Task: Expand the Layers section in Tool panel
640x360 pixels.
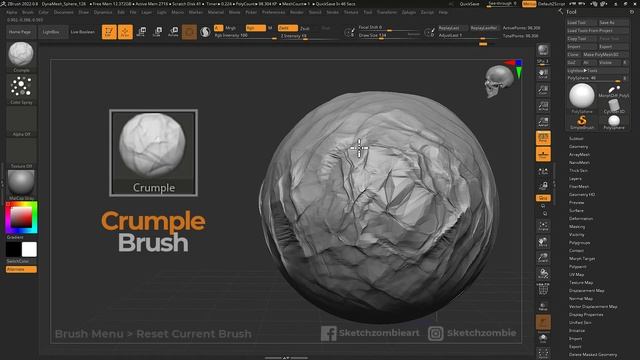Action: (575, 179)
